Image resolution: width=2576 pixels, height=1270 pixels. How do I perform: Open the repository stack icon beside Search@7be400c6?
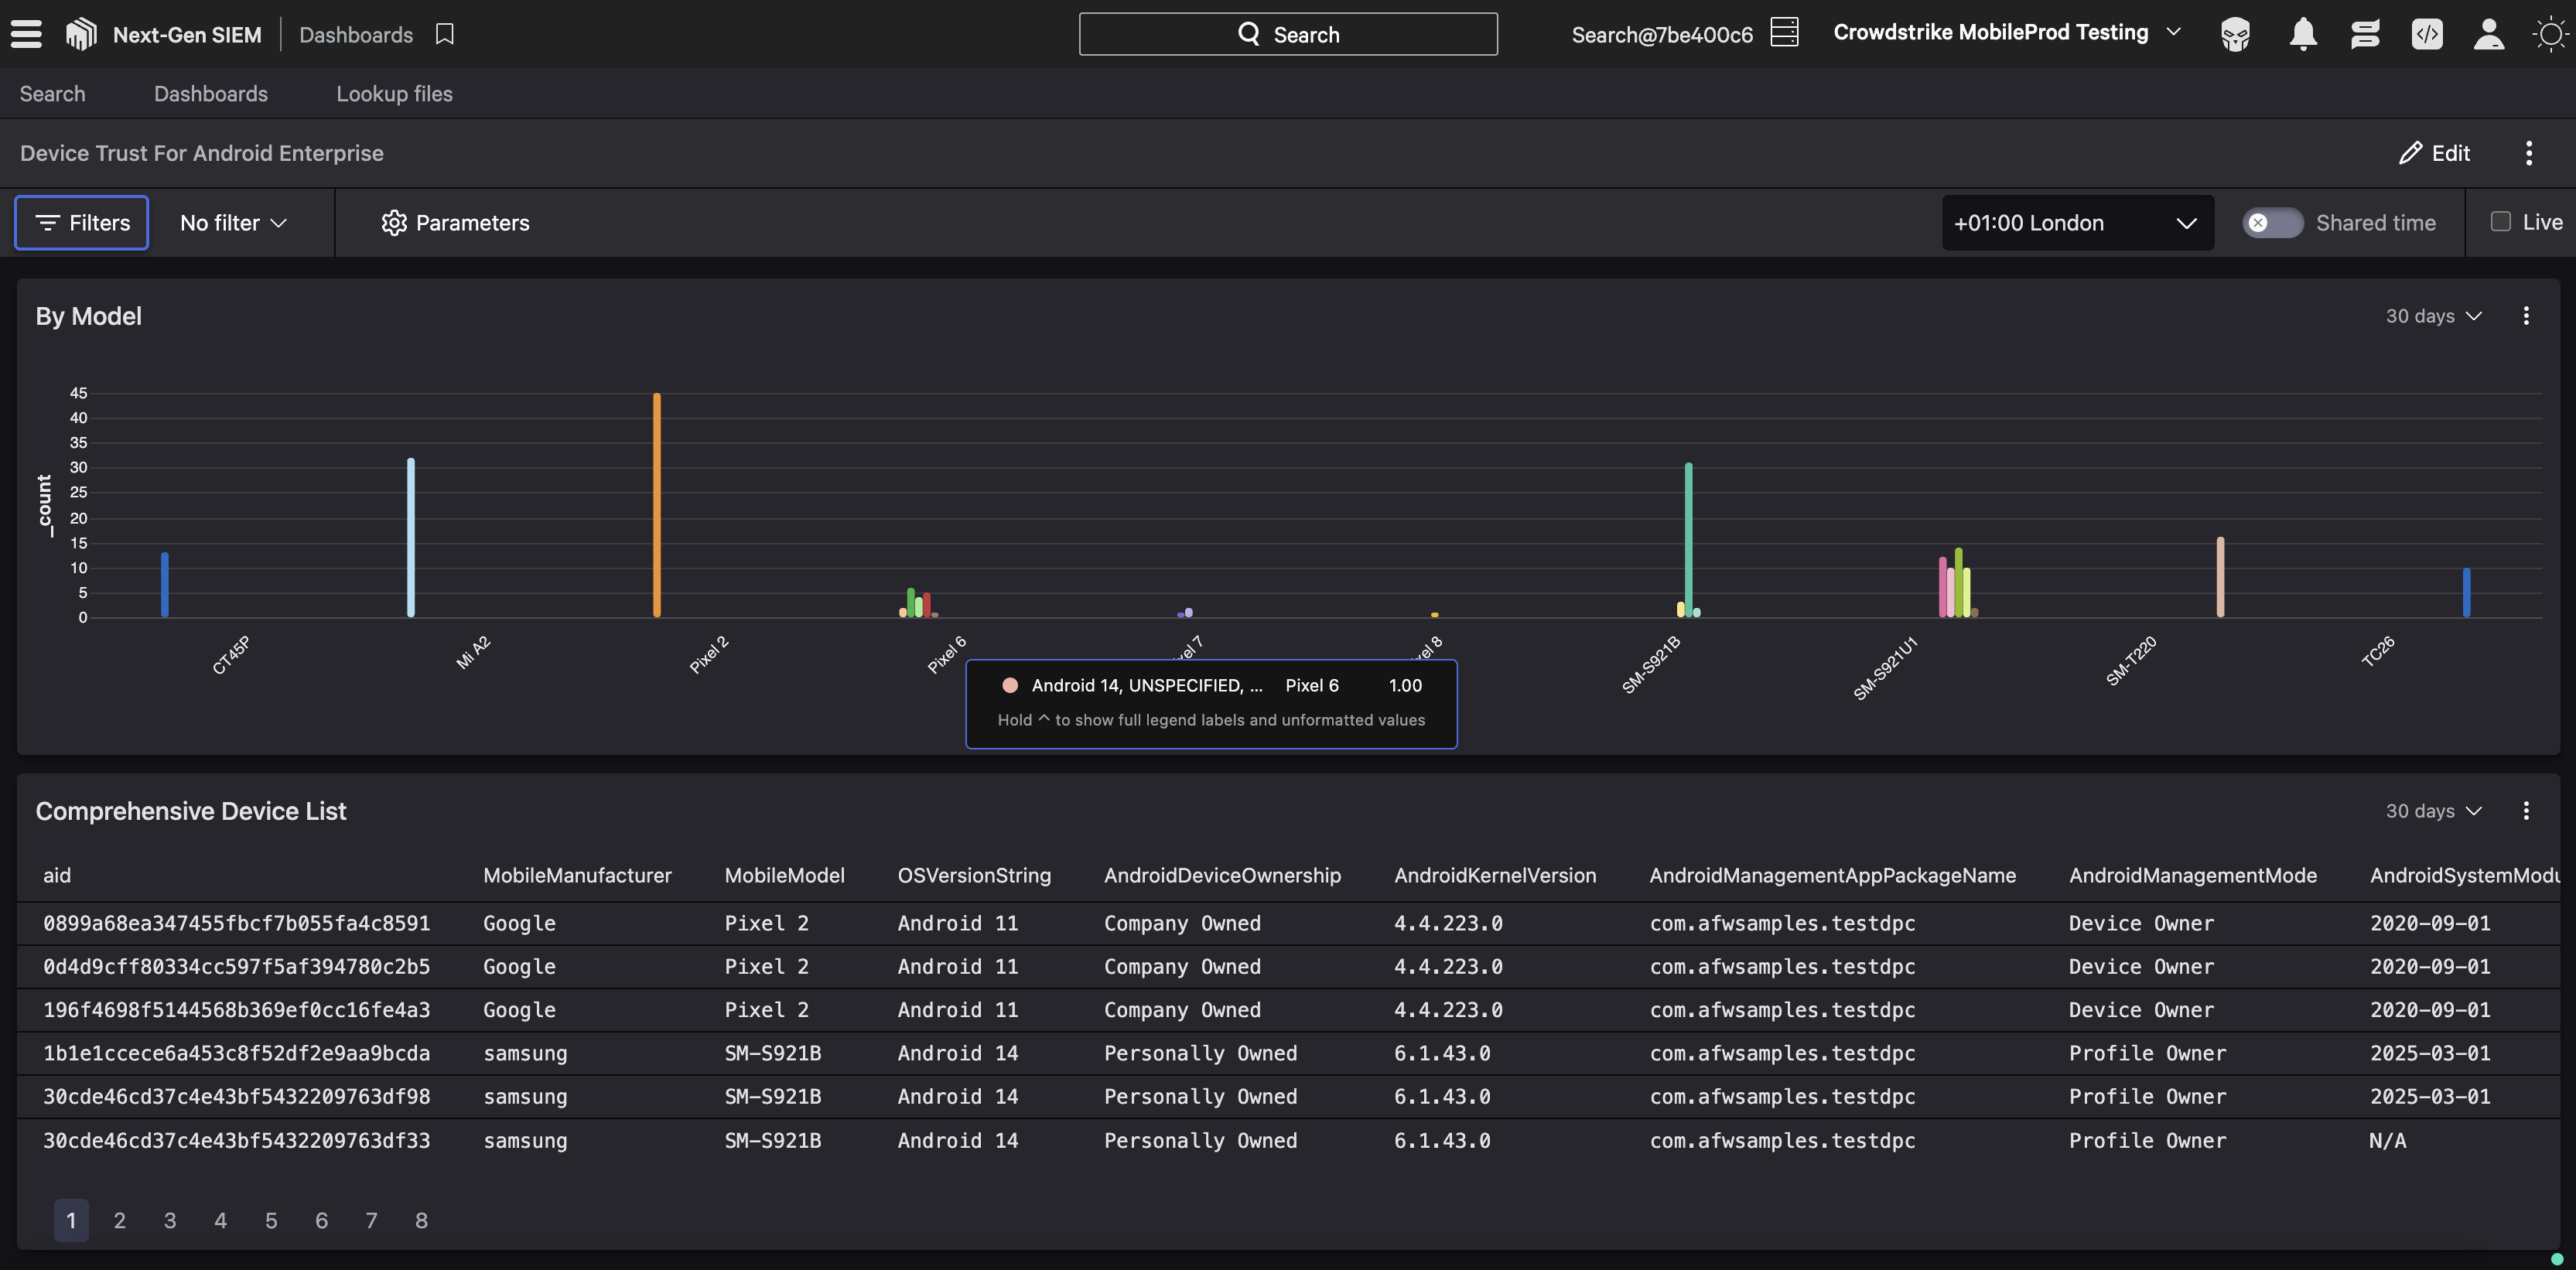click(x=1784, y=33)
